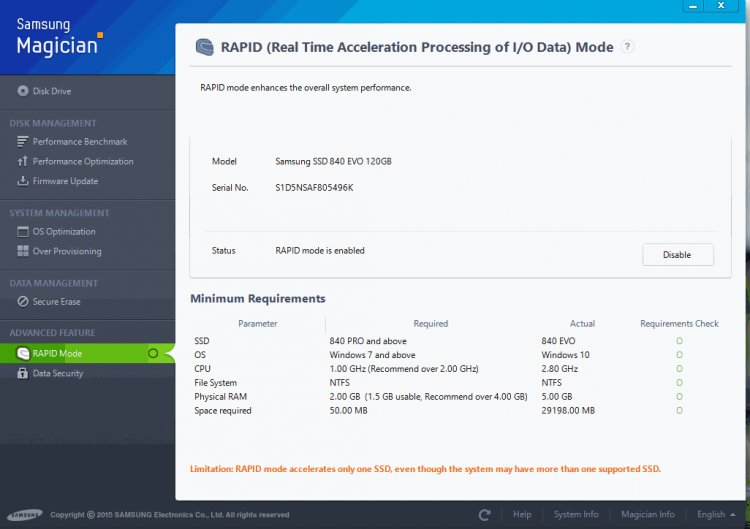Minimize the Magician window
The height and width of the screenshot is (529, 750).
click(x=691, y=6)
